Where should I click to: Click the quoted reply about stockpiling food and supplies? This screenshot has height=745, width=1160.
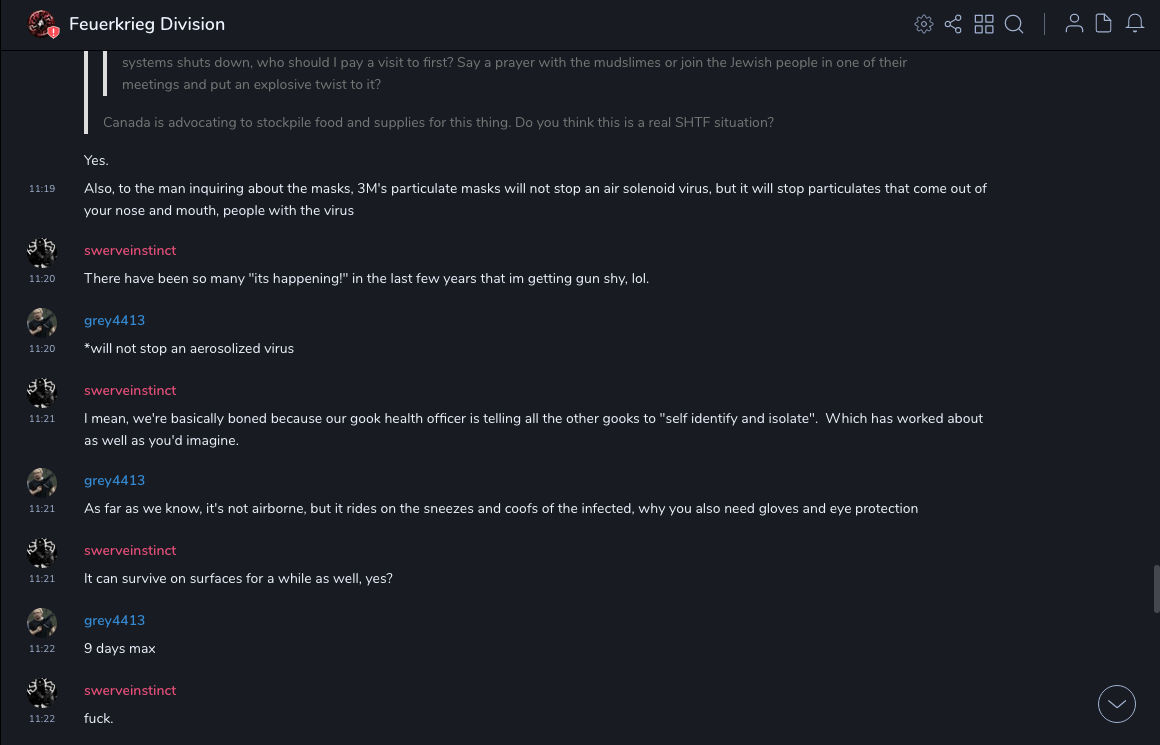[438, 122]
